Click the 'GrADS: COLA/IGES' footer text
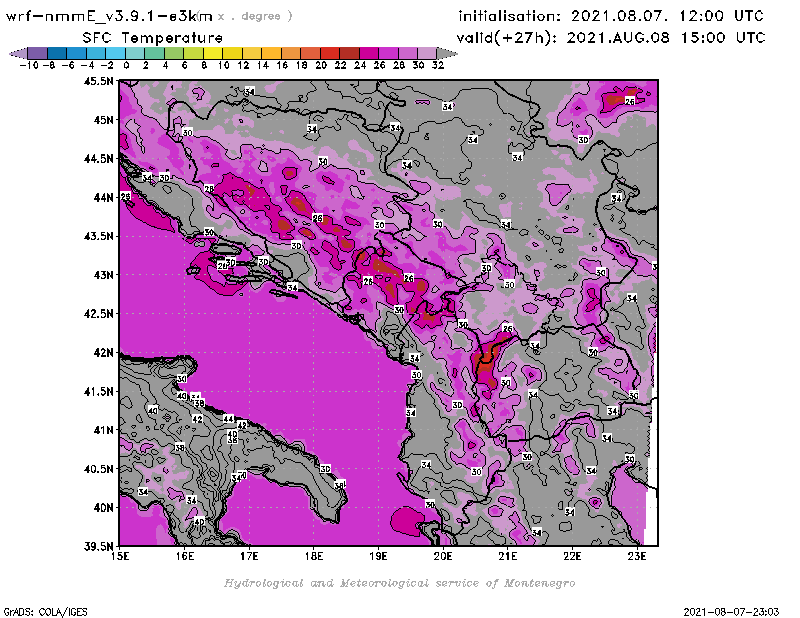The width and height of the screenshot is (800, 618). (x=45, y=612)
